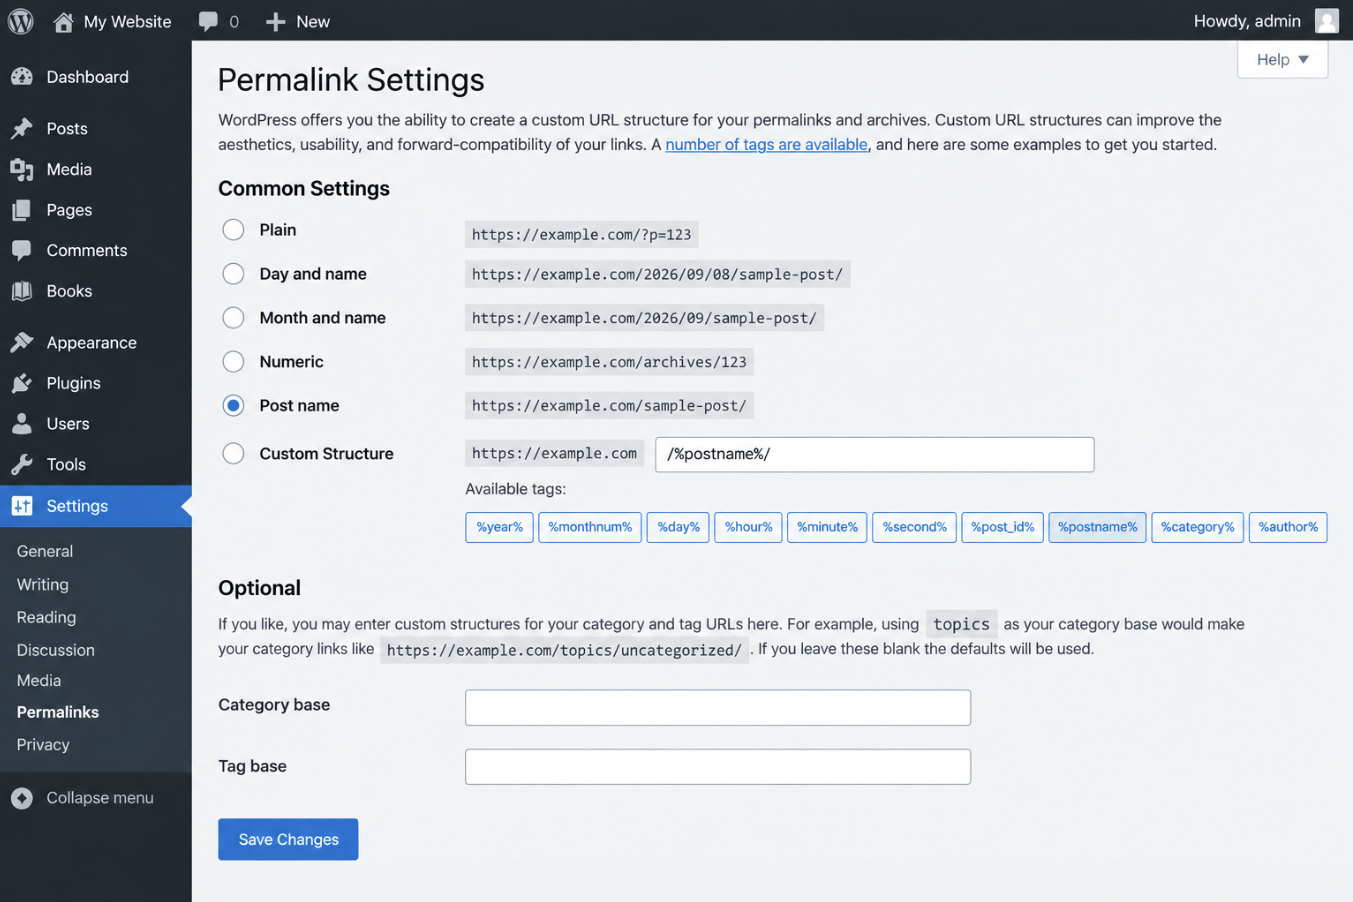Open the number of tags are available link

766,145
